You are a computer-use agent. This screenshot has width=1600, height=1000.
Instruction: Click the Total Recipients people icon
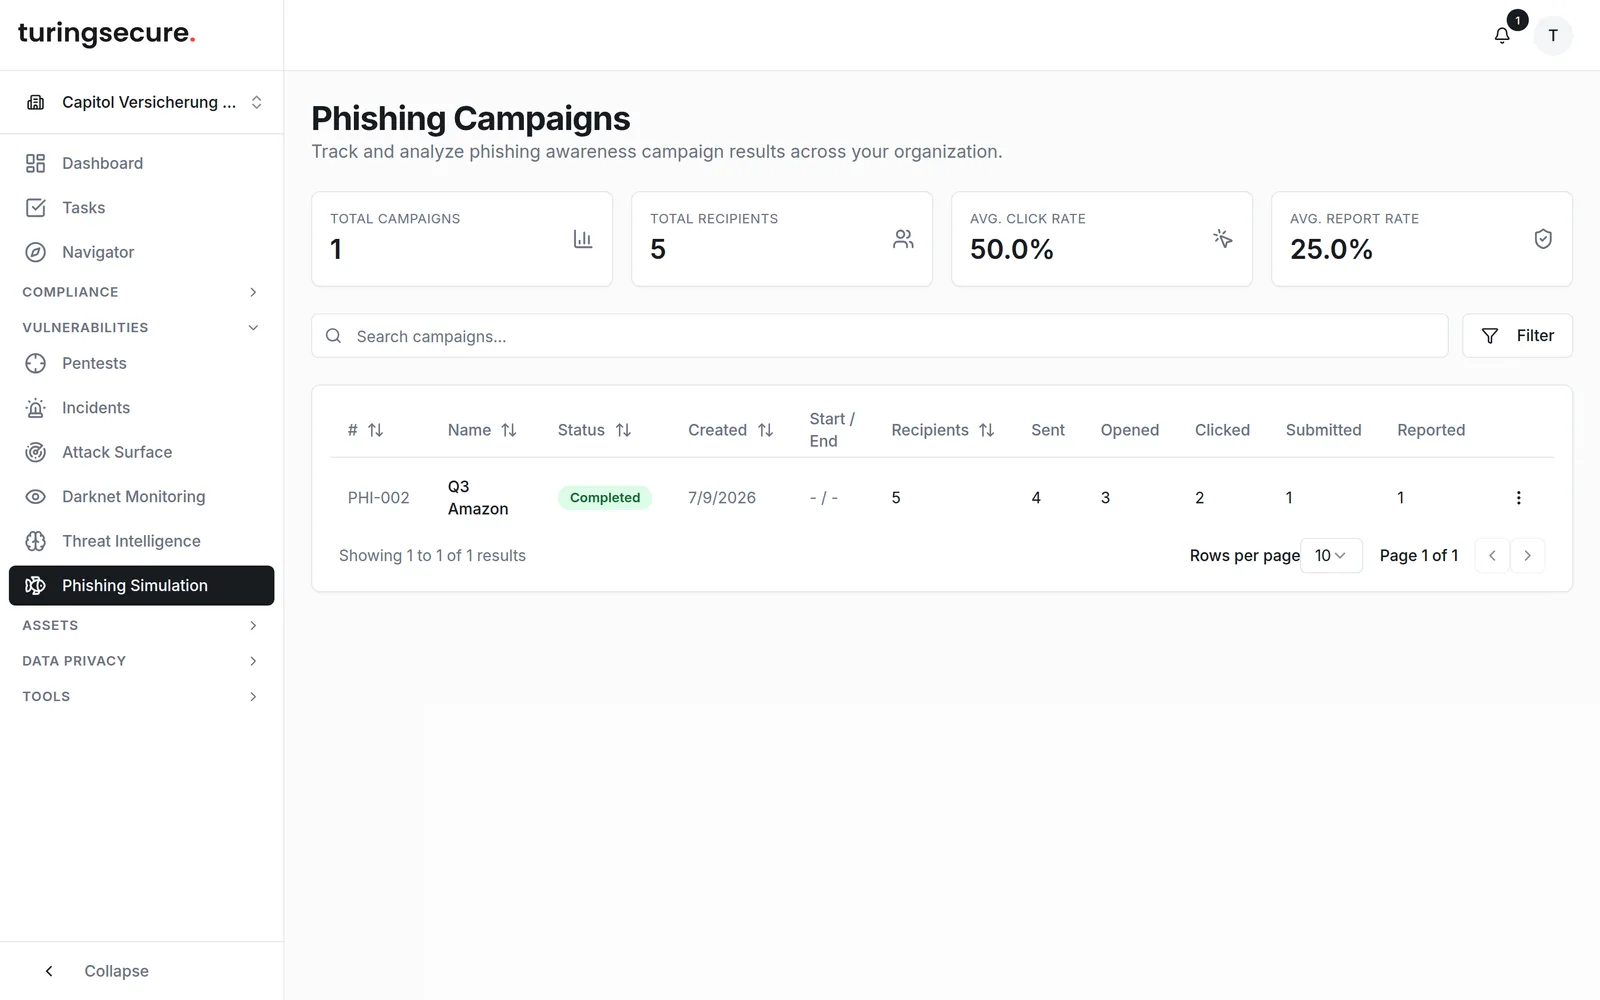(x=903, y=239)
